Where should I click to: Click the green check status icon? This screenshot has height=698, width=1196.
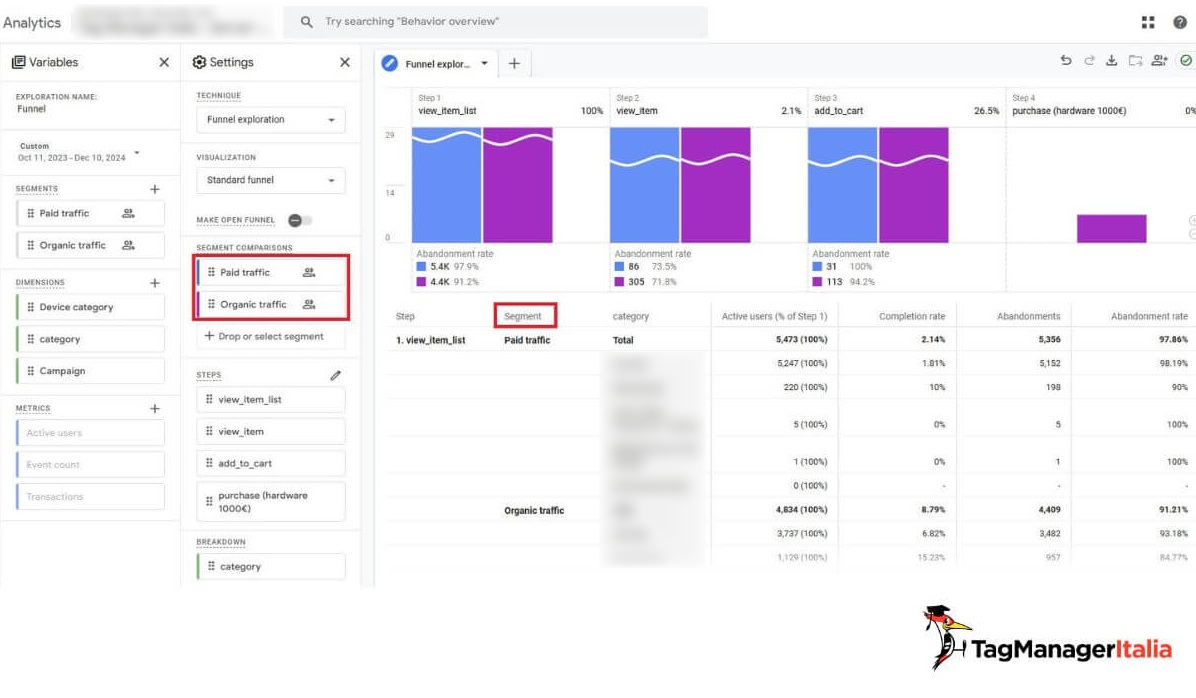[x=1186, y=61]
